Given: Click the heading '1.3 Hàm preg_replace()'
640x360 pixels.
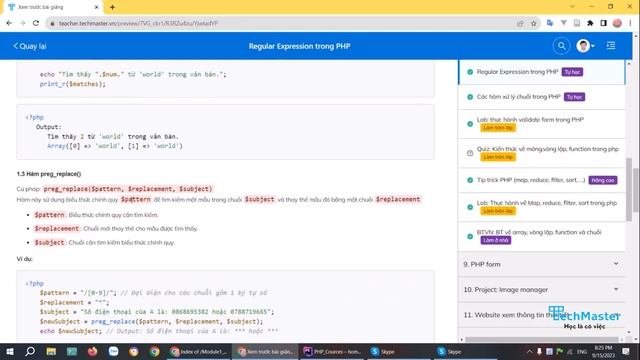Looking at the screenshot, I should pyautogui.click(x=49, y=174).
